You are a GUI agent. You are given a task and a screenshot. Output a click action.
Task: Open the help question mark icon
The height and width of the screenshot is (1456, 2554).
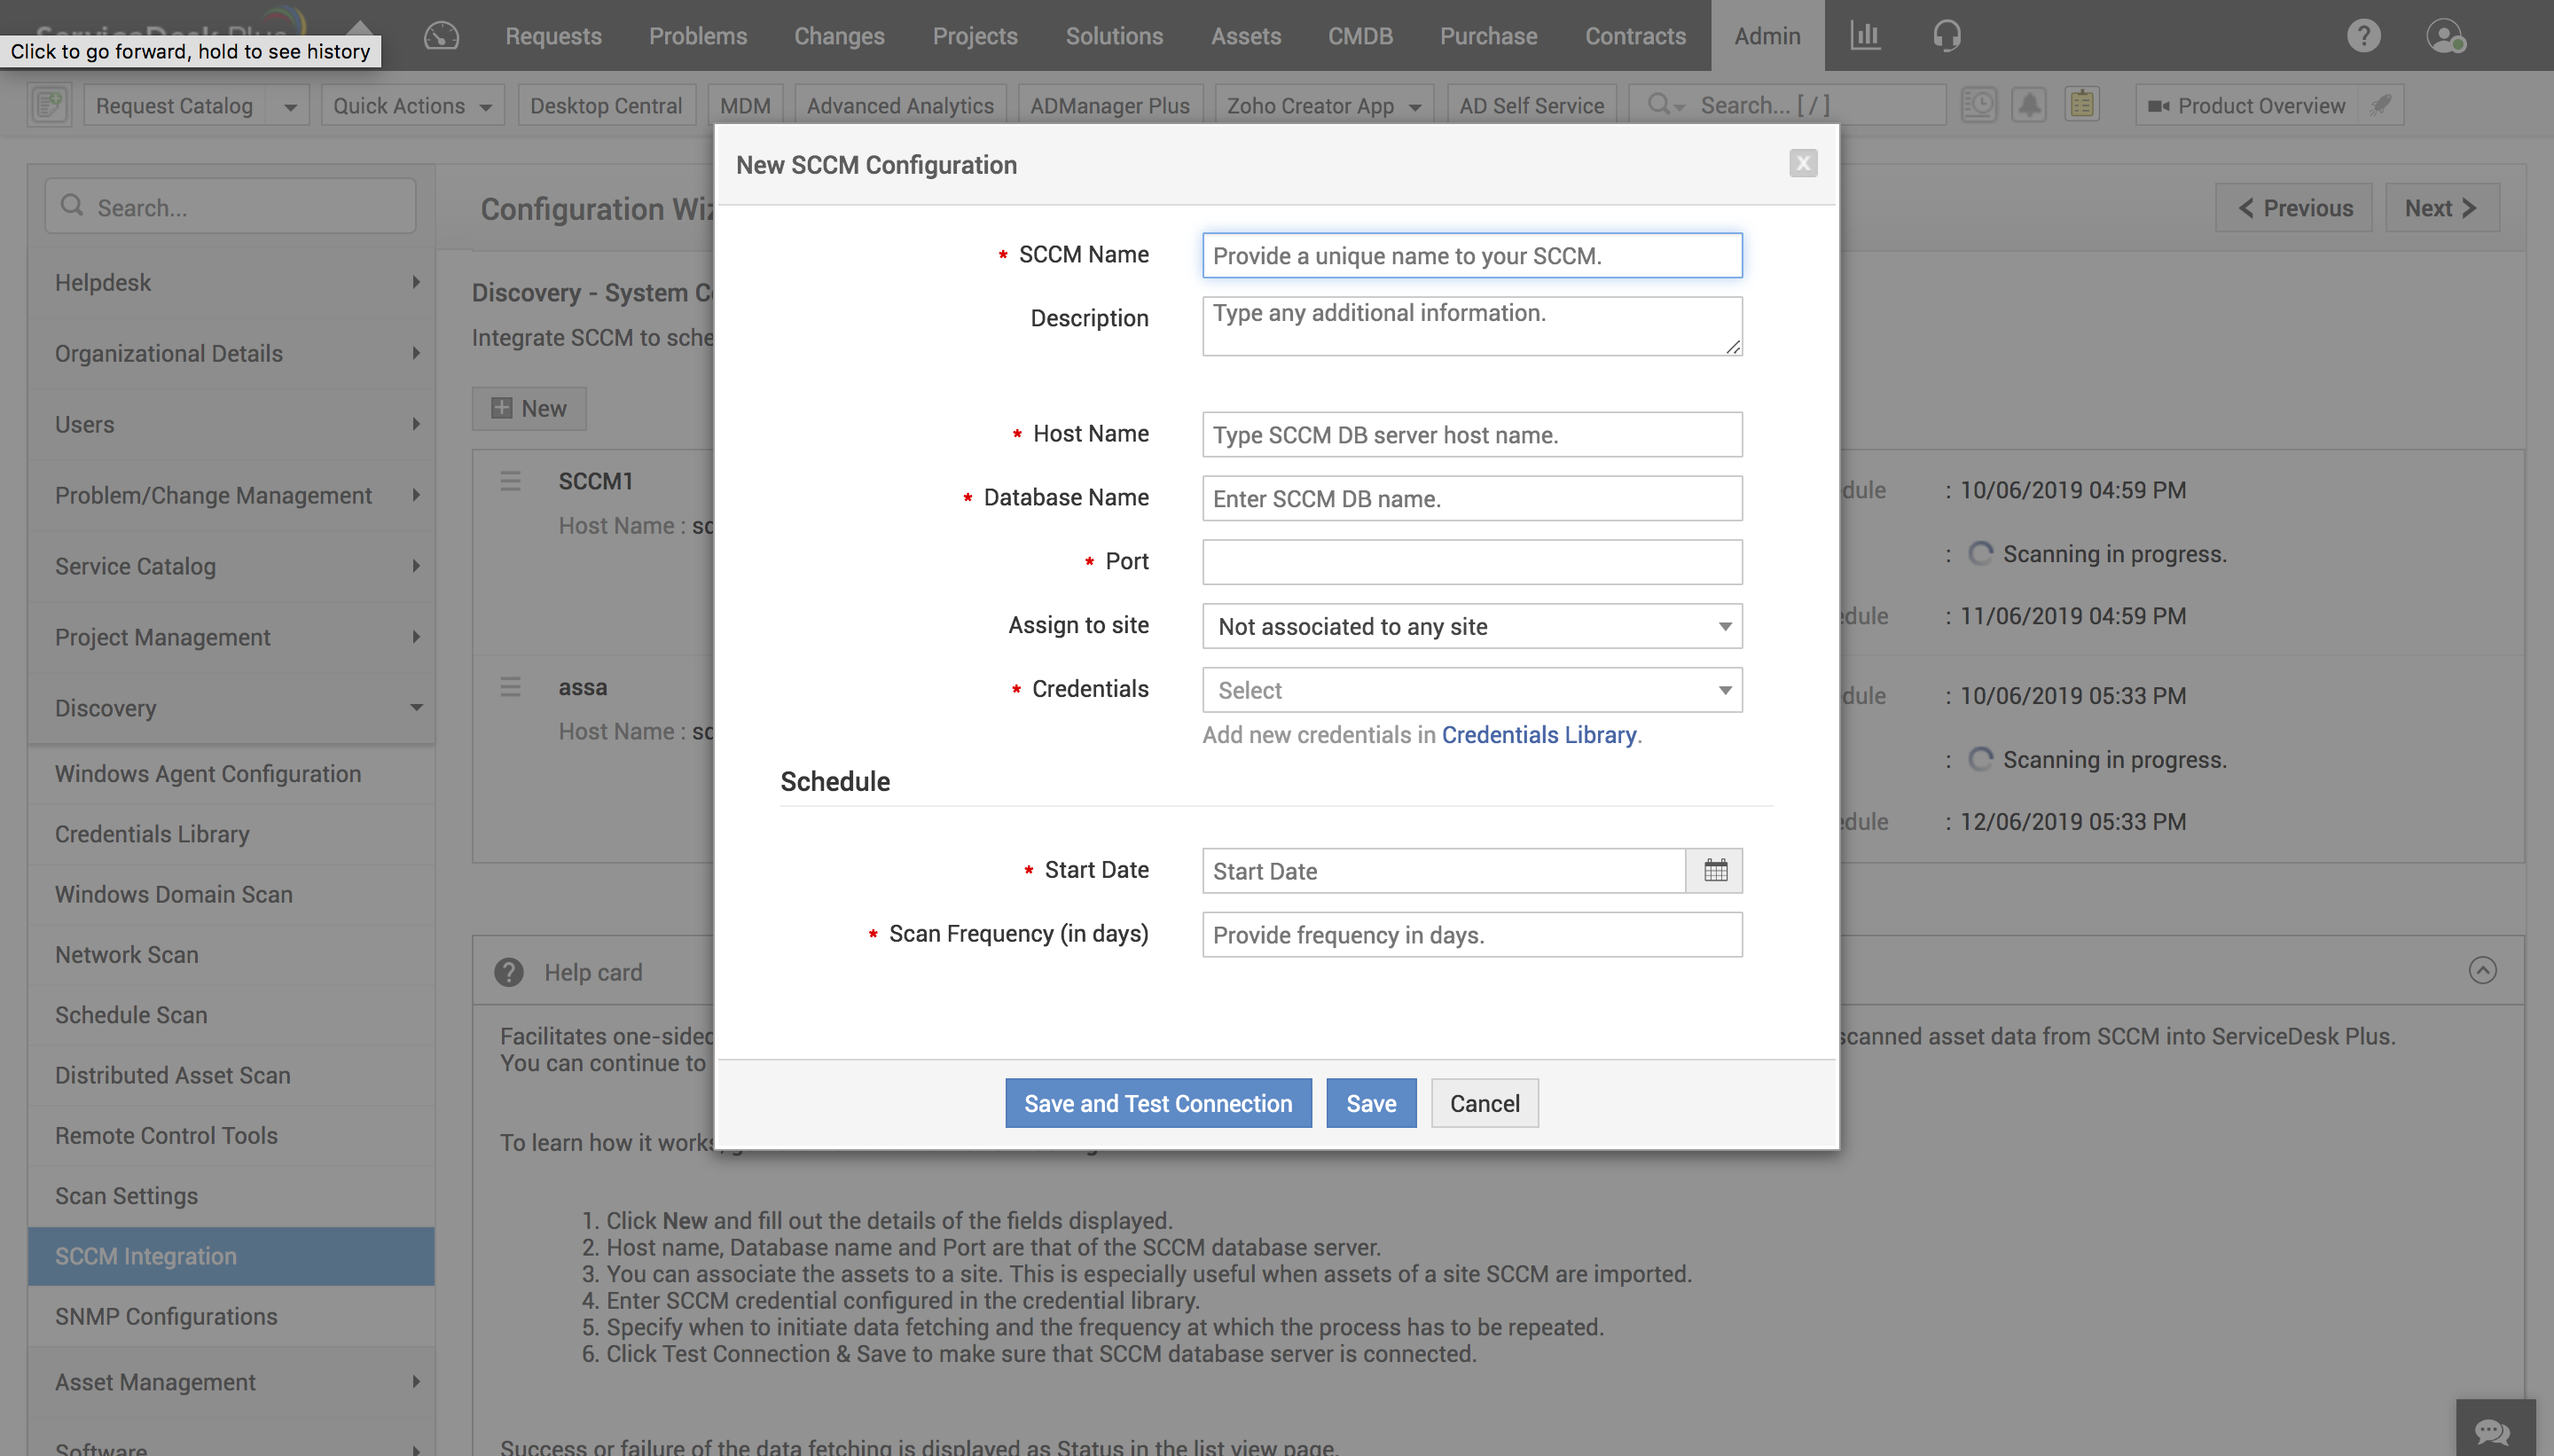click(2363, 36)
